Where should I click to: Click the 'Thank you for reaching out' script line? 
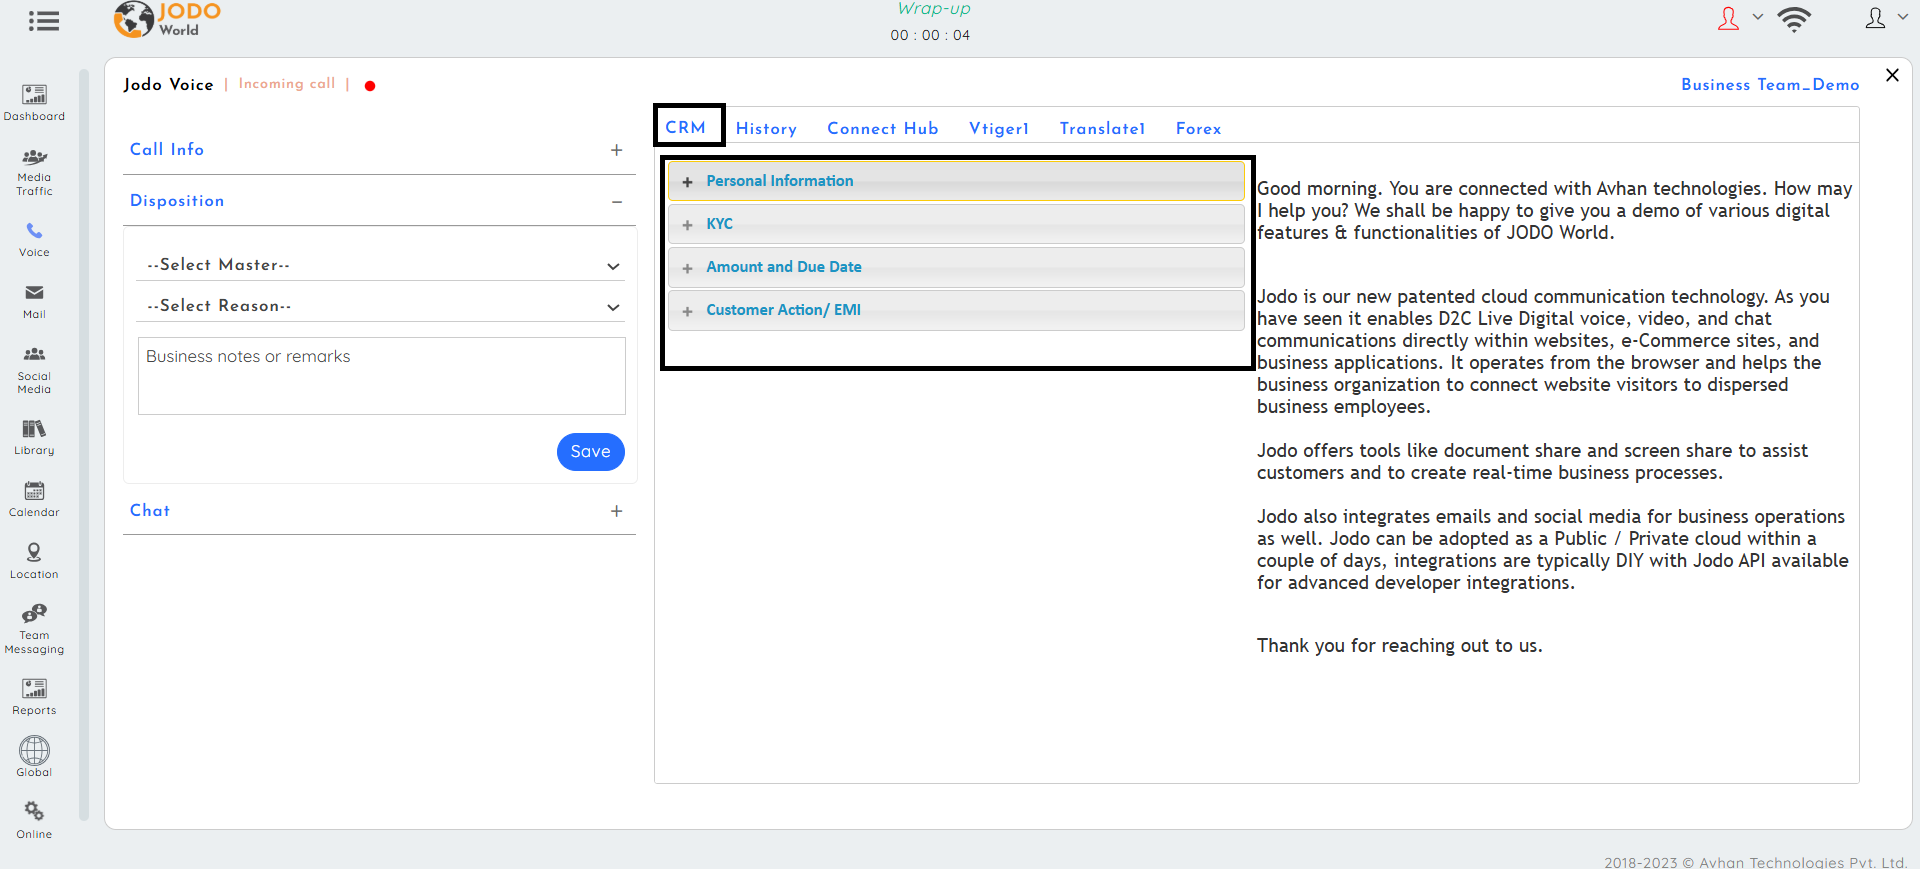[1400, 646]
